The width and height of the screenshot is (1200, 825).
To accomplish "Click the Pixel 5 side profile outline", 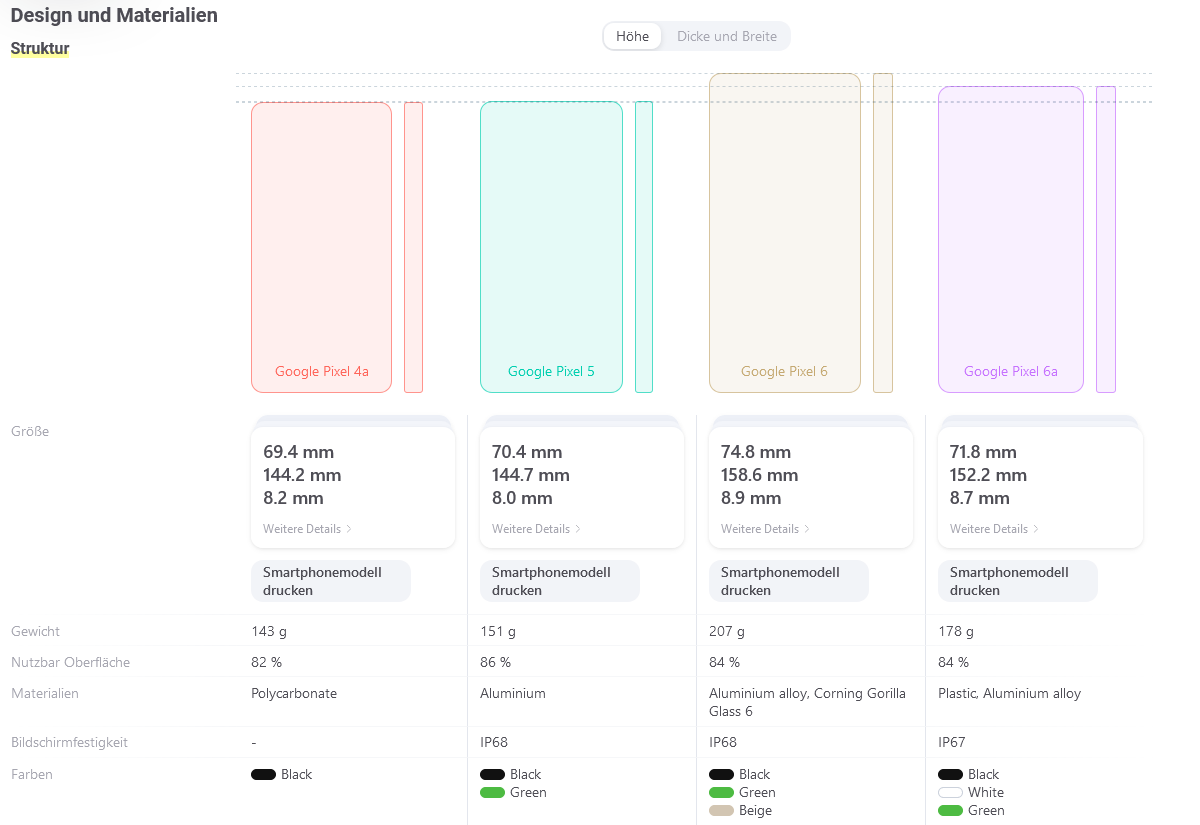I will click(644, 247).
